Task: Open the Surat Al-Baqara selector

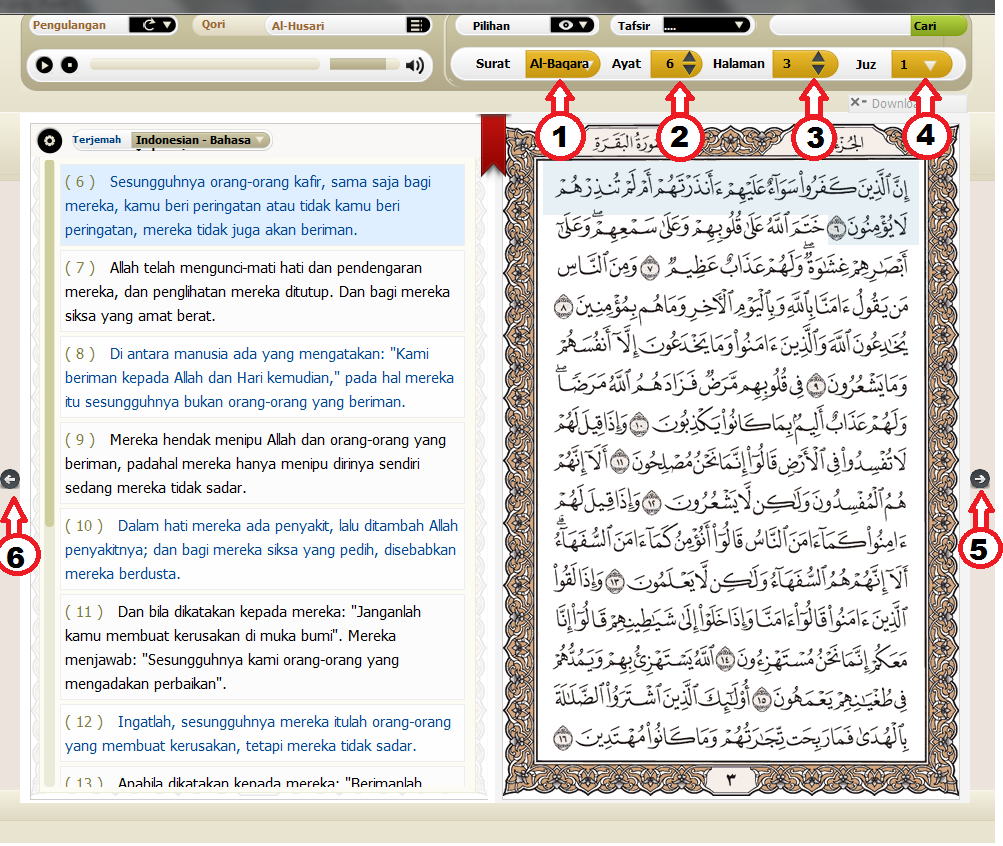Action: 562,64
